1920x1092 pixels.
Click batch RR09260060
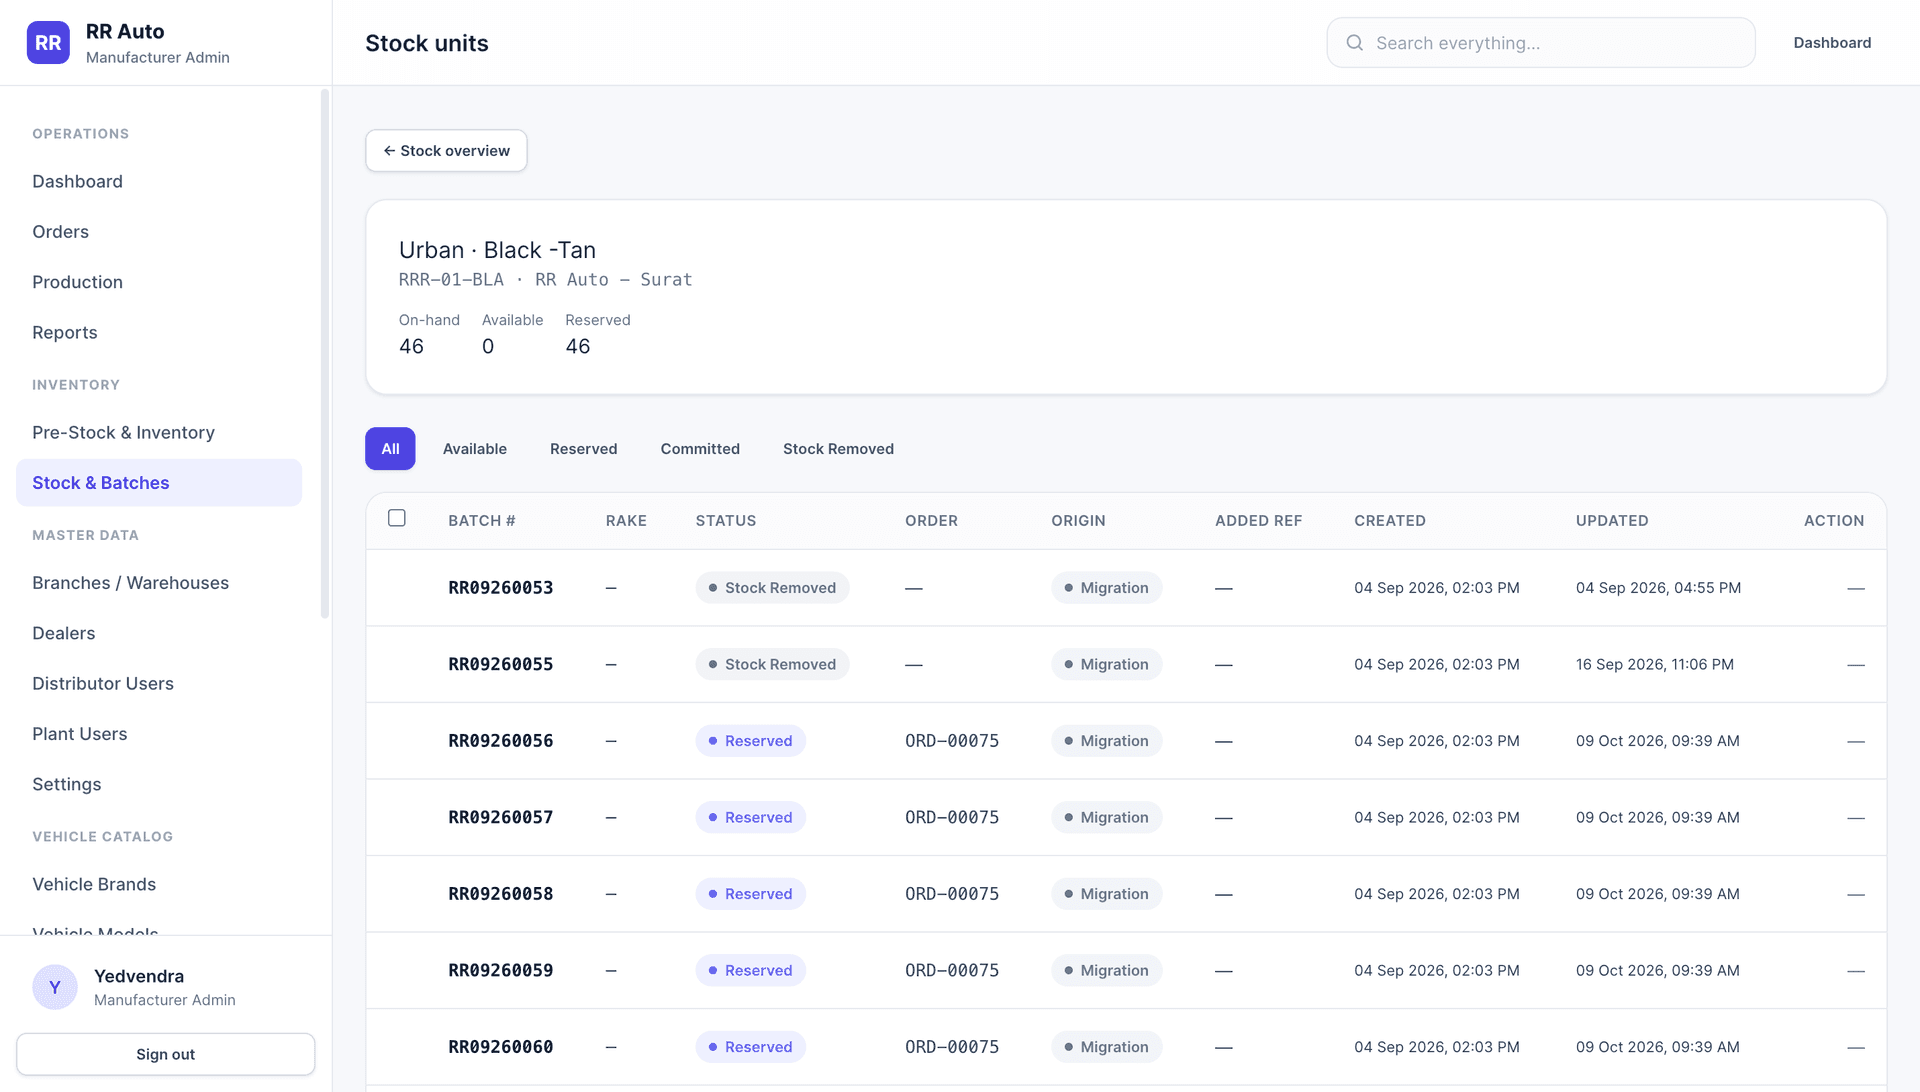(x=500, y=1047)
